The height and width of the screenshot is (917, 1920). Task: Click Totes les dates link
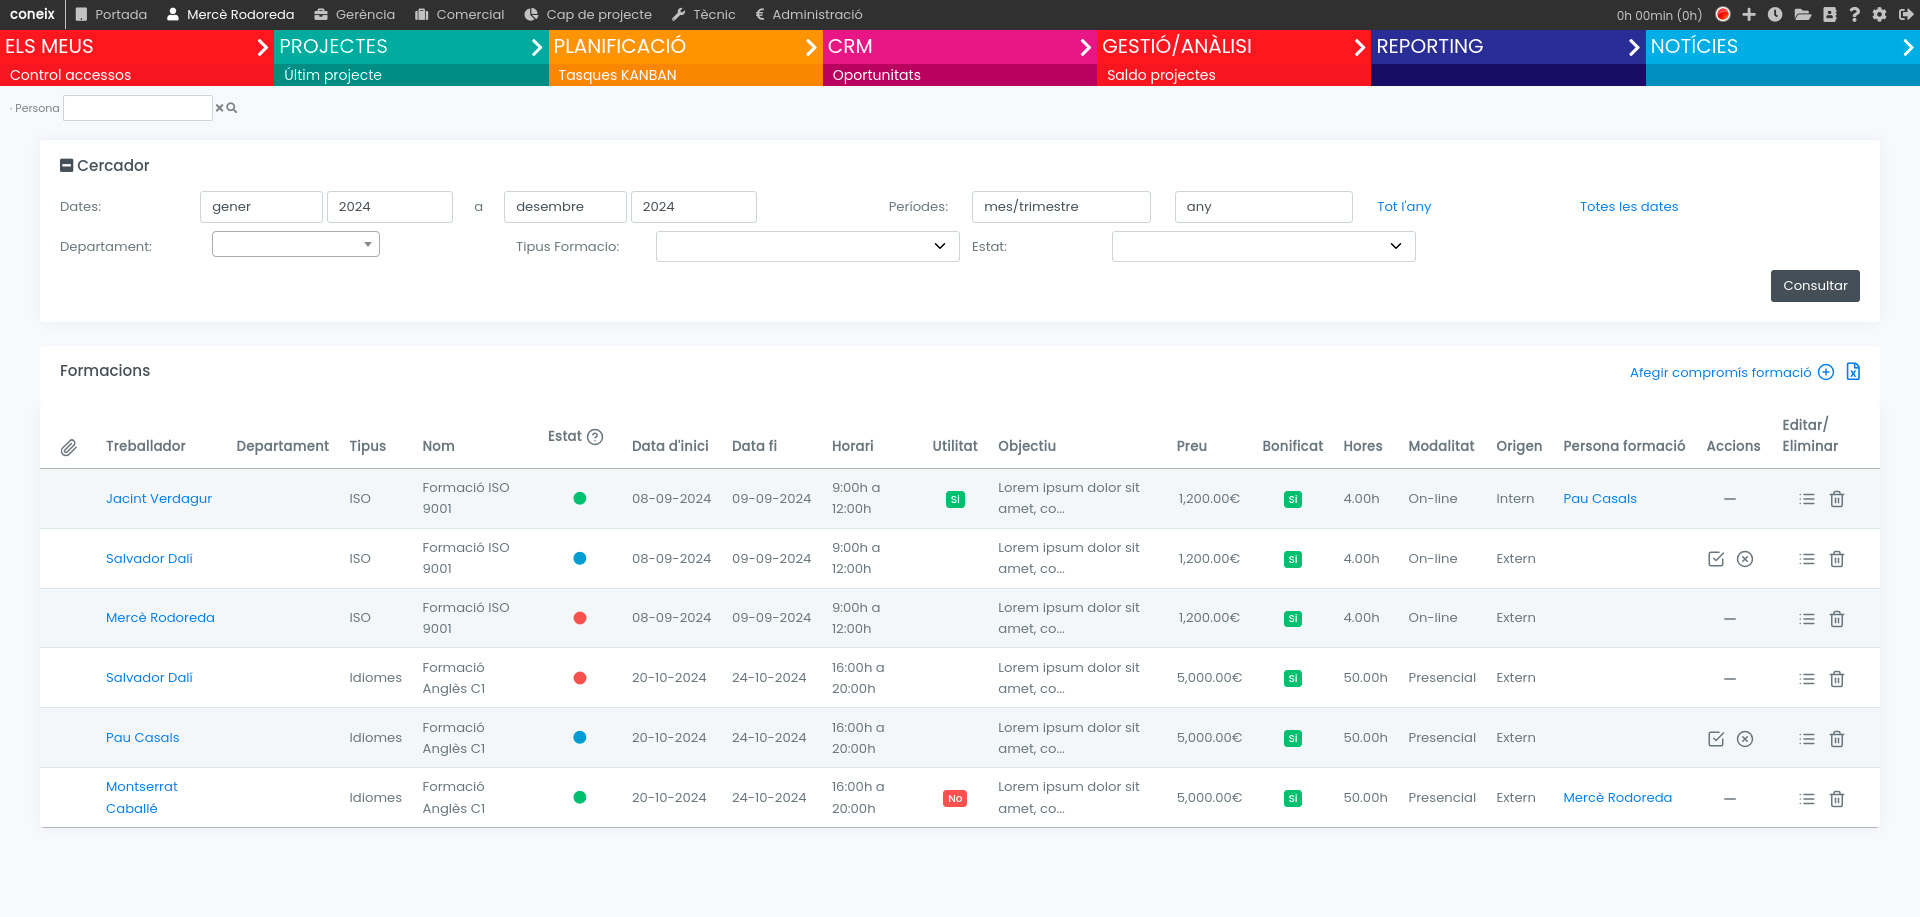pyautogui.click(x=1629, y=207)
